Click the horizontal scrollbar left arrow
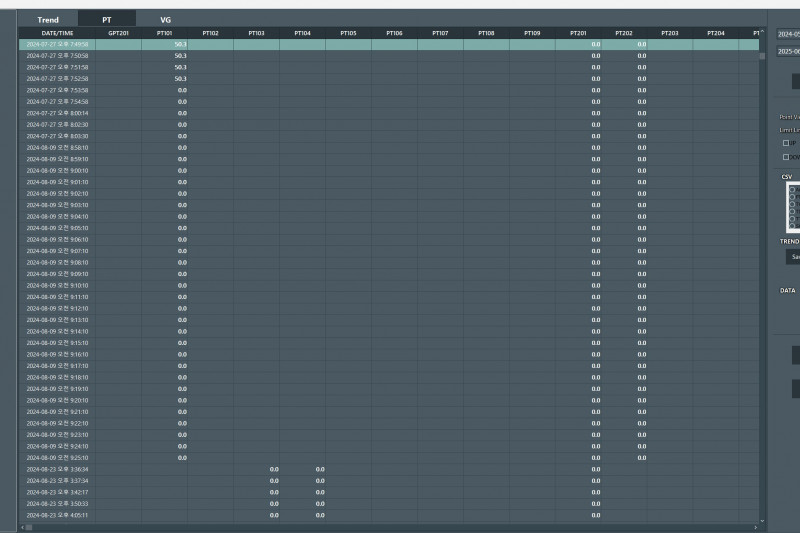This screenshot has width=800, height=533. 22,527
